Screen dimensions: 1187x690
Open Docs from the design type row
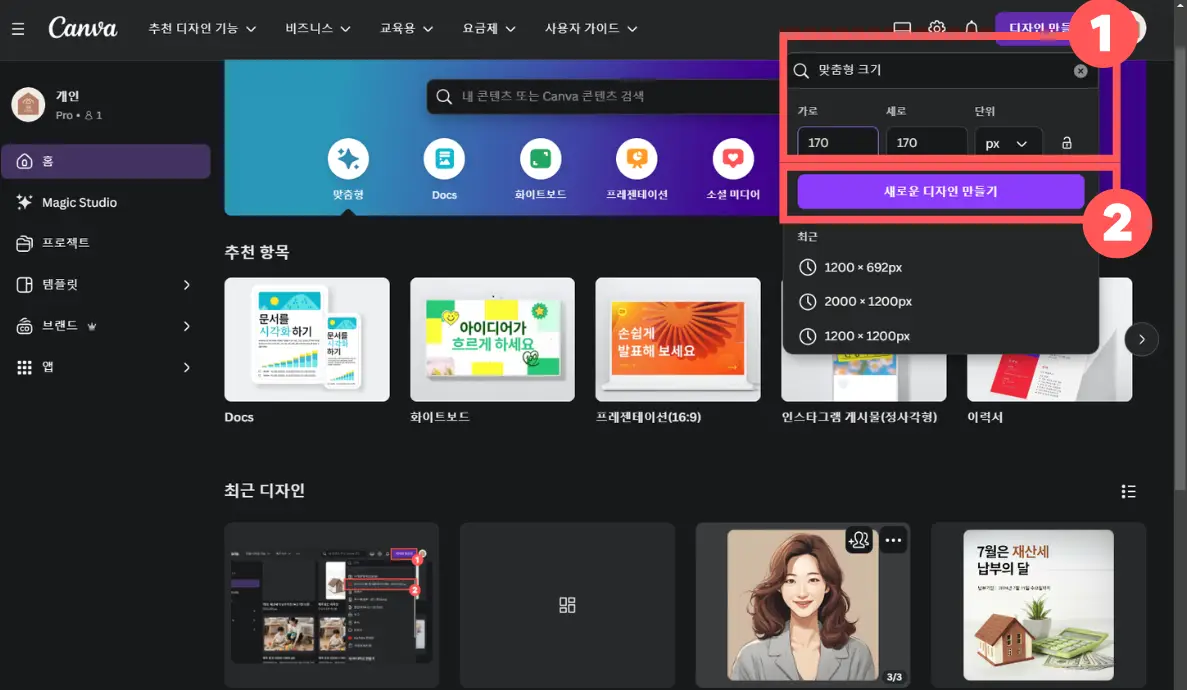(443, 162)
